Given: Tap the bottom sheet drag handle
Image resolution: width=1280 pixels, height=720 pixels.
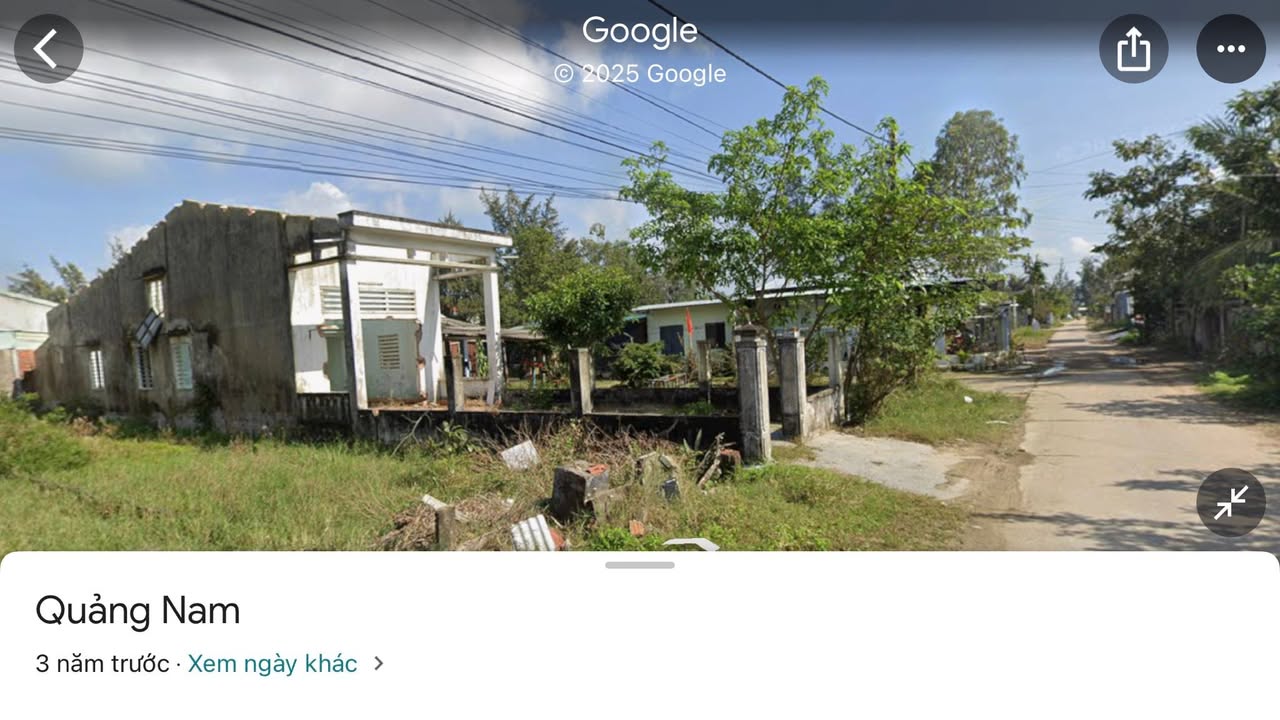Looking at the screenshot, I should pos(640,565).
